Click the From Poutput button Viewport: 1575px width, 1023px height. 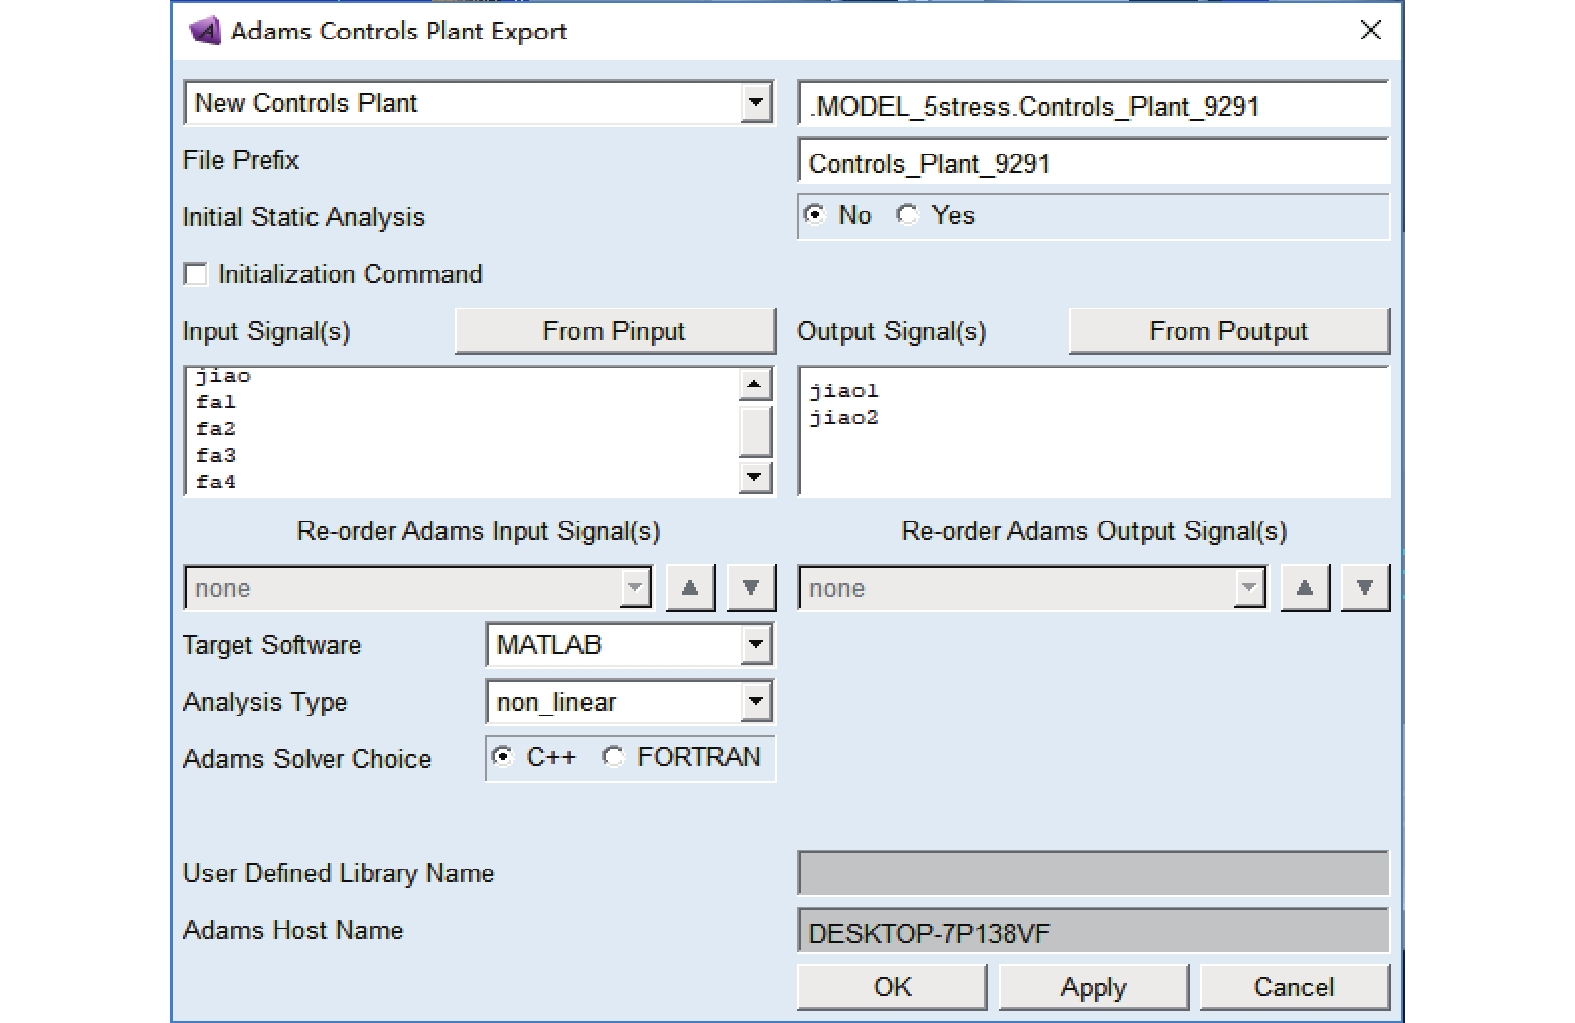[1229, 331]
